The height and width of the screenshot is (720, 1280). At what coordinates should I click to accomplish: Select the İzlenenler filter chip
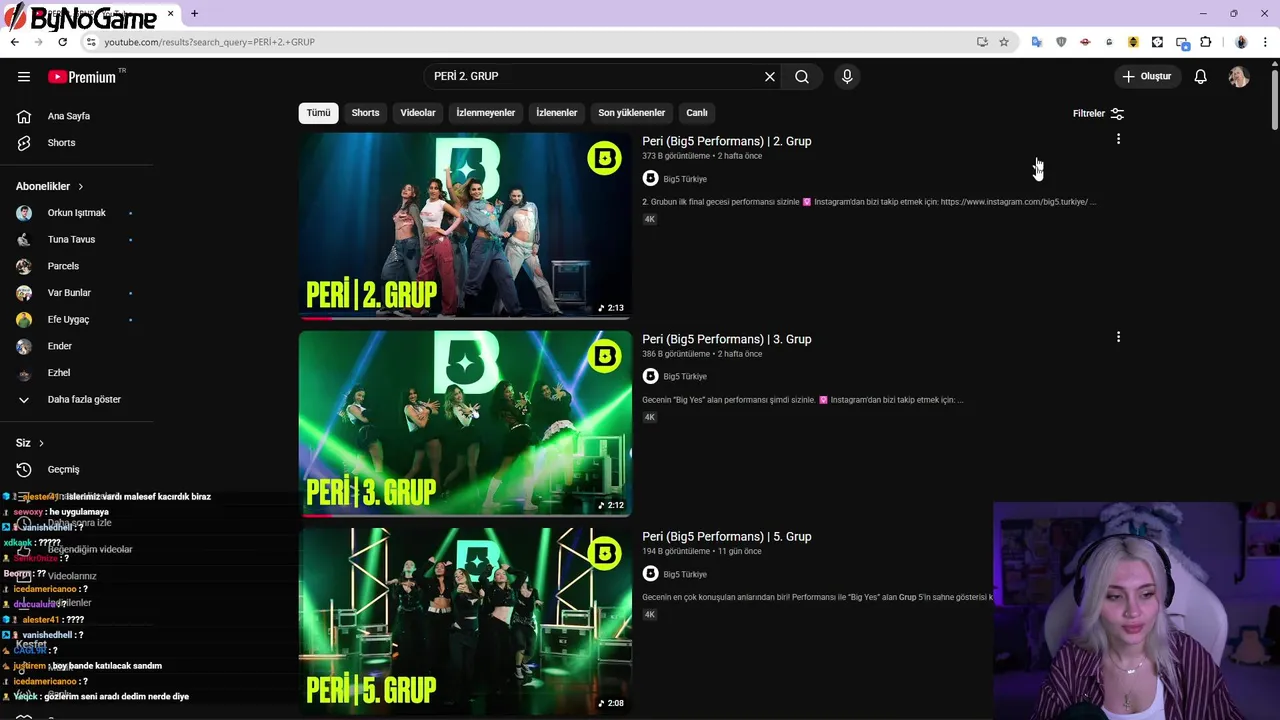[x=557, y=113]
